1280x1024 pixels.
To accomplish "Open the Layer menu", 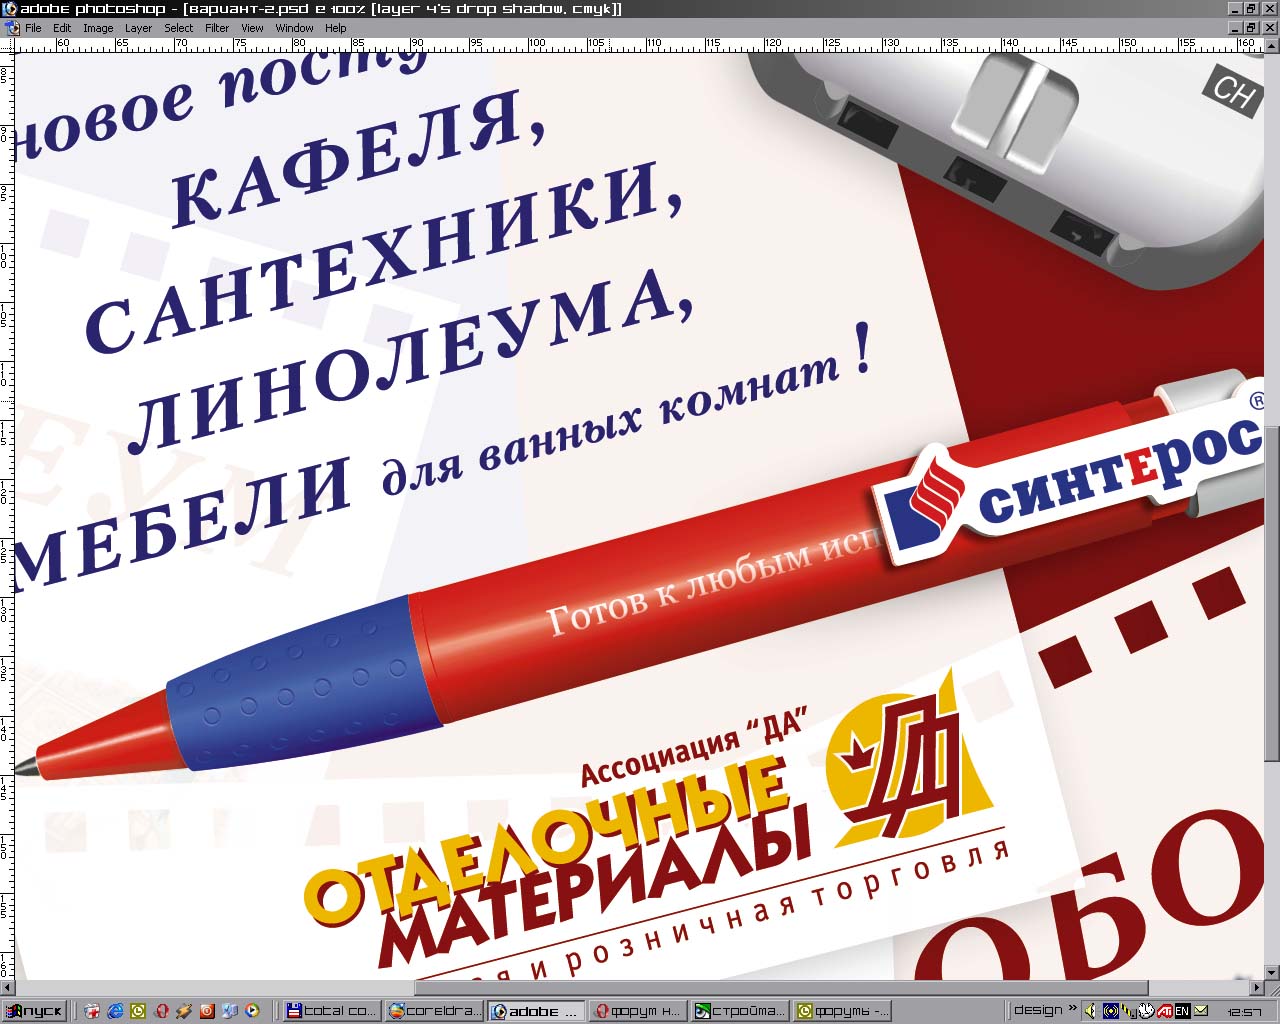I will [x=138, y=28].
